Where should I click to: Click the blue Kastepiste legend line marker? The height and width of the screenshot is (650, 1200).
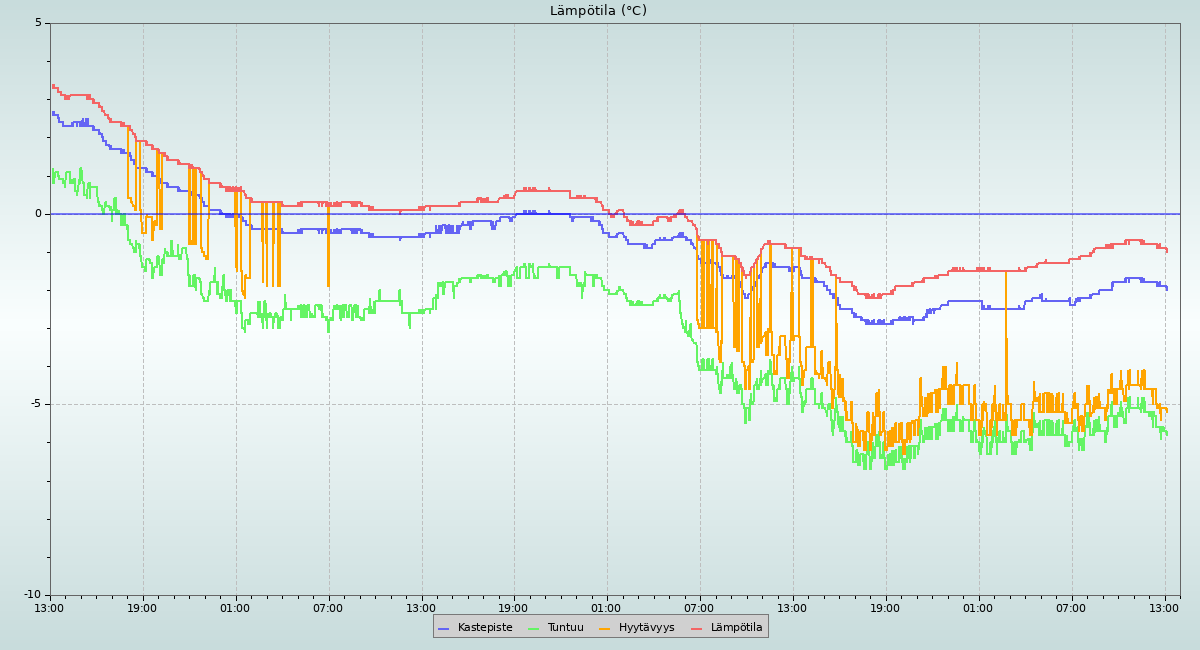click(443, 628)
